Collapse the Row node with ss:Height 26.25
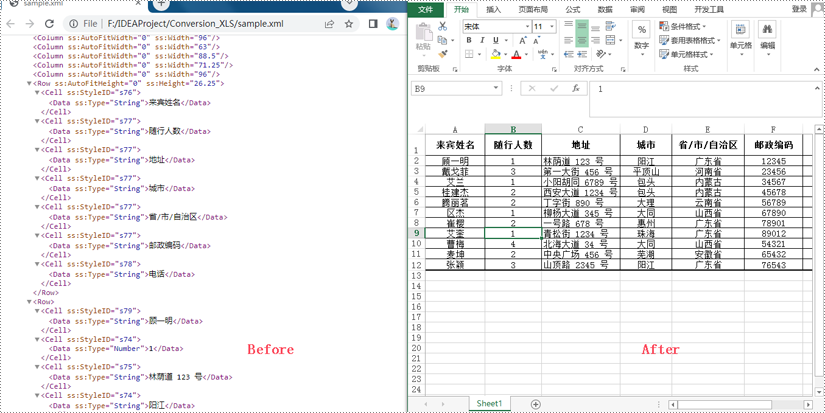The width and height of the screenshot is (825, 413). click(29, 84)
